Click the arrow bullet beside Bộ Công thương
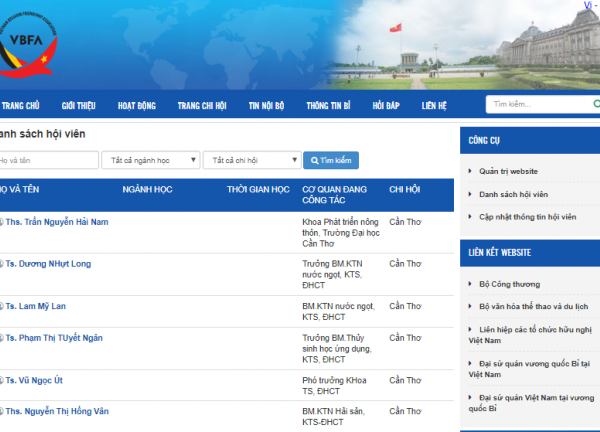 (471, 284)
